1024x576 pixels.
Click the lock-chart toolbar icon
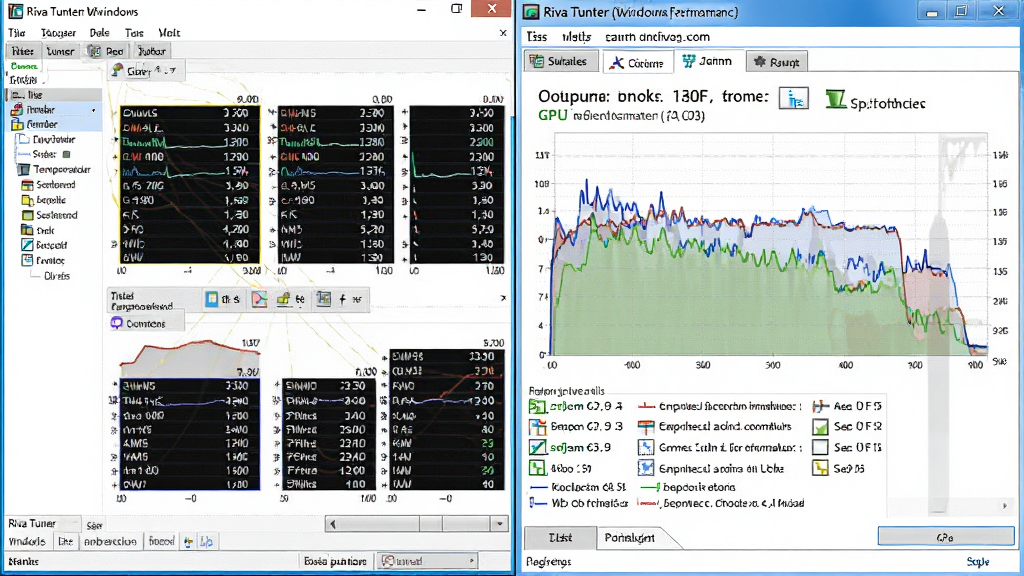pyautogui.click(x=283, y=299)
